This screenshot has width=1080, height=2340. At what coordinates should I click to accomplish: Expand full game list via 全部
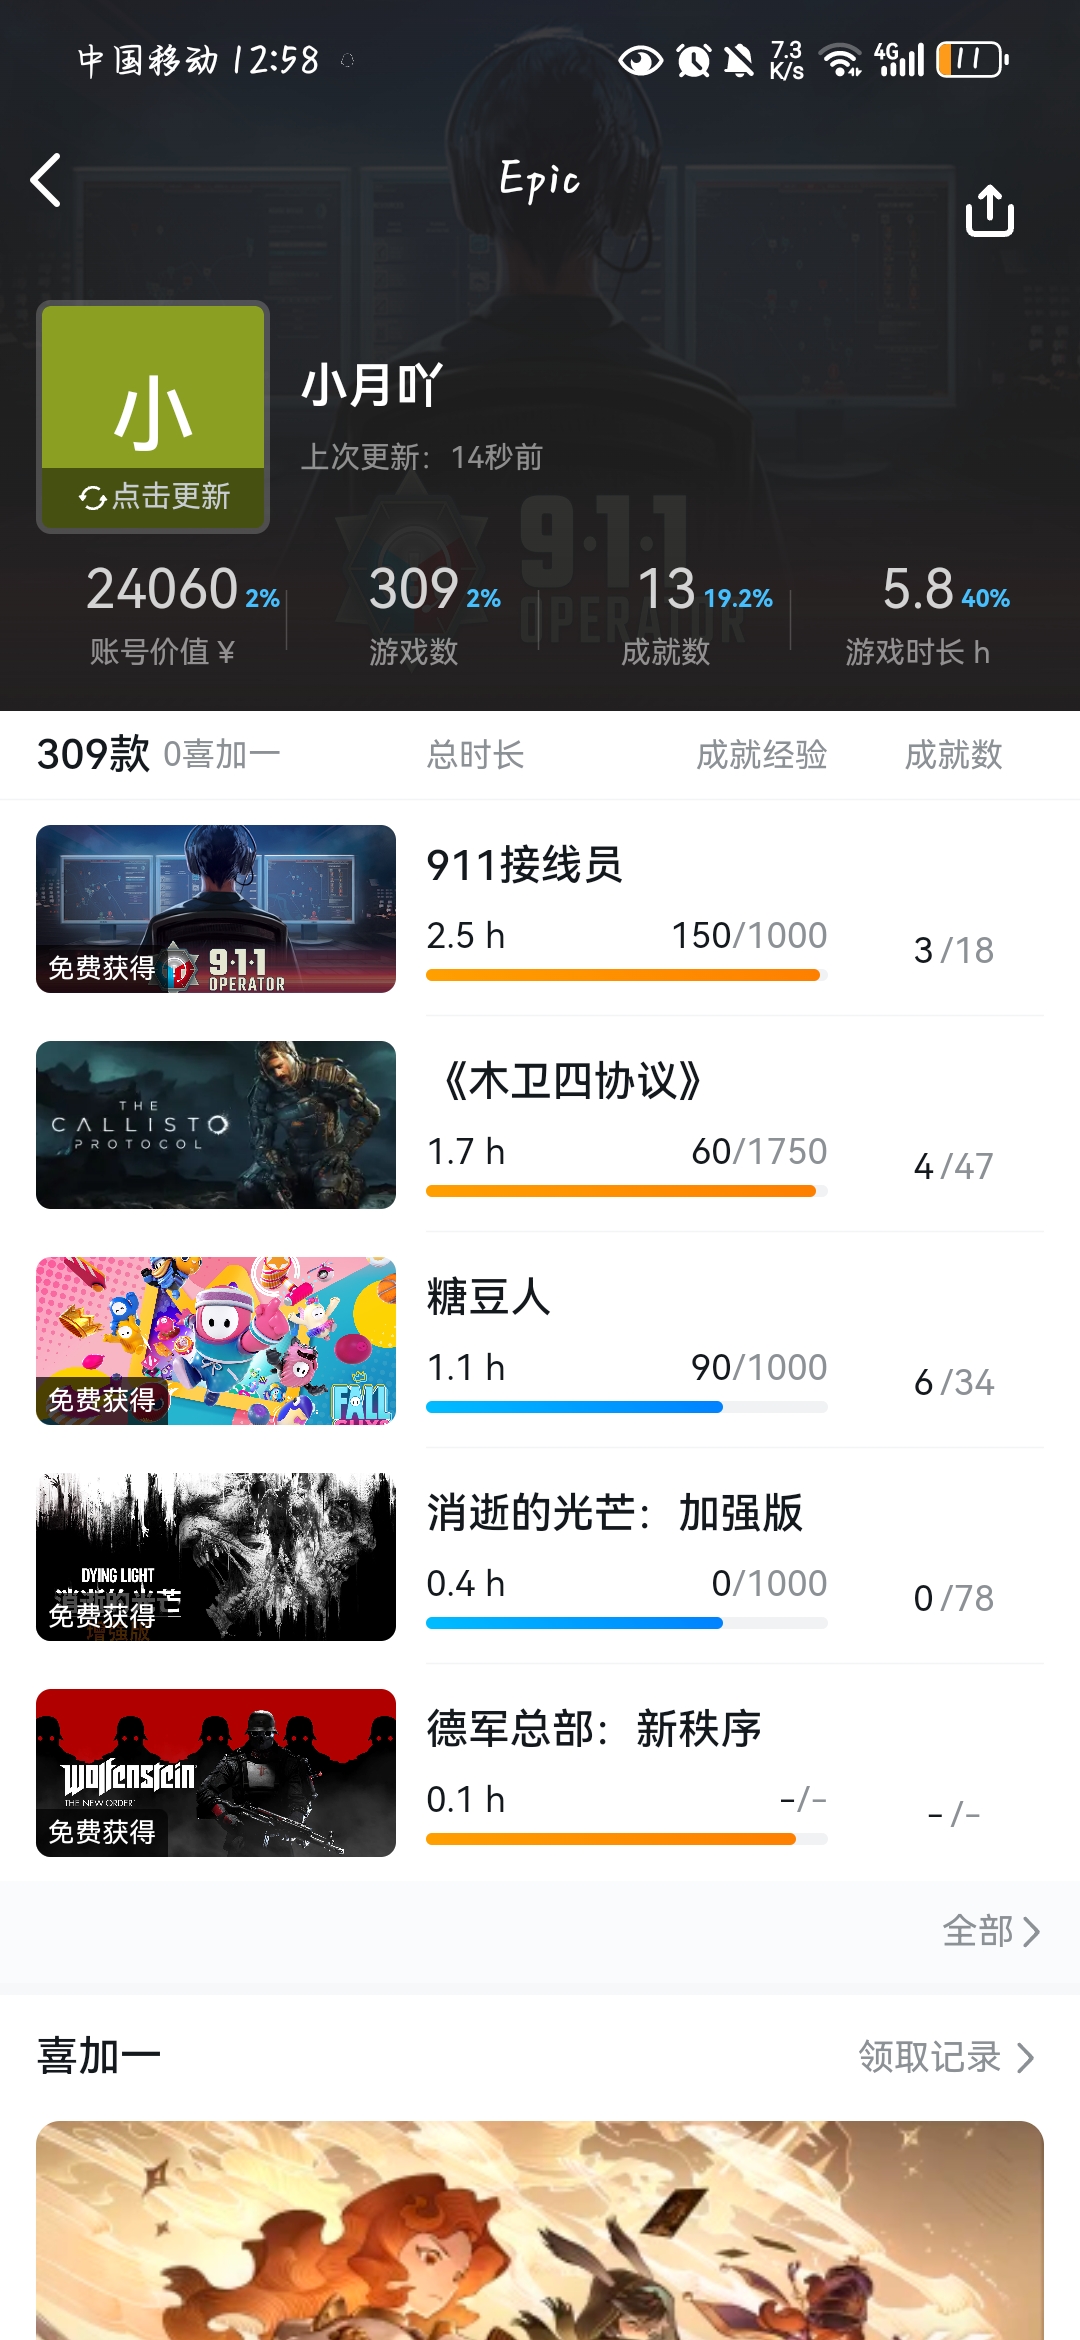click(990, 1931)
